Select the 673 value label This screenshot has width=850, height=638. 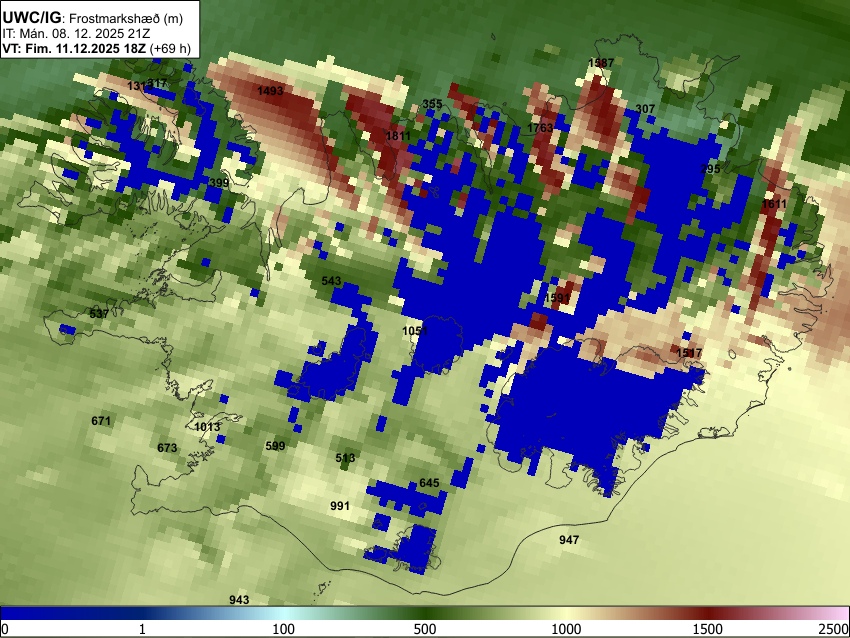click(167, 448)
